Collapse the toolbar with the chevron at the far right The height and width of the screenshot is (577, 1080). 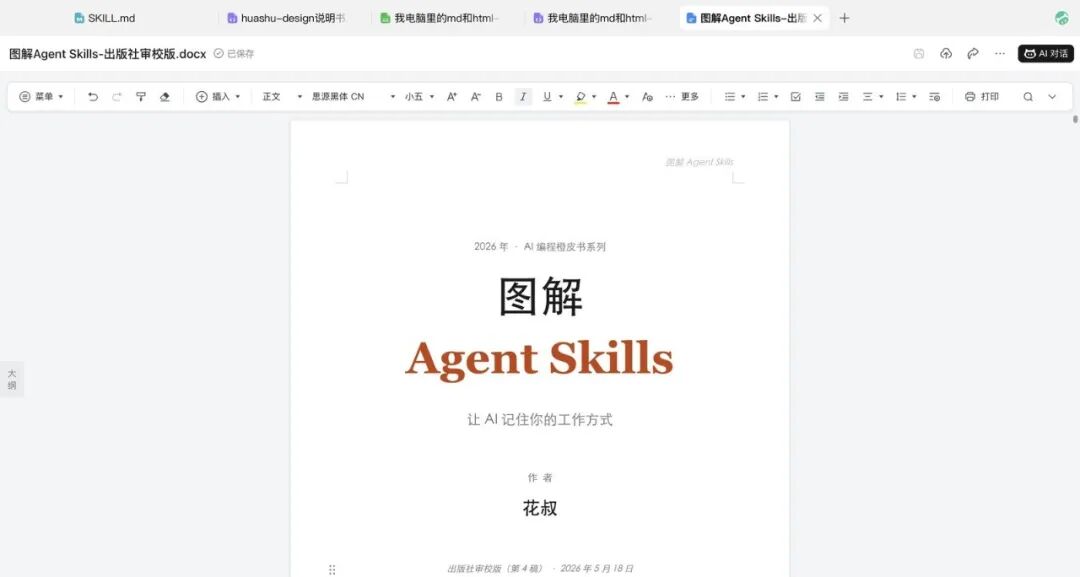[x=1052, y=97]
